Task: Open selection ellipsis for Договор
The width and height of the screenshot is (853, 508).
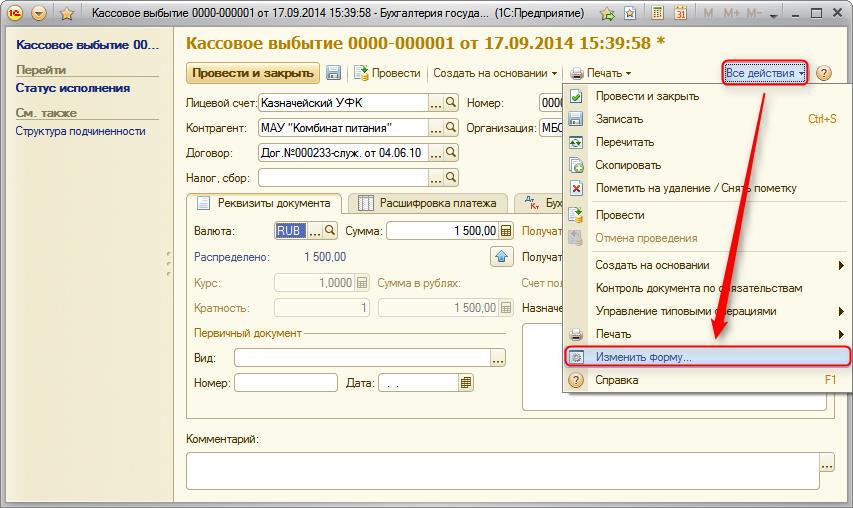Action: (x=436, y=153)
